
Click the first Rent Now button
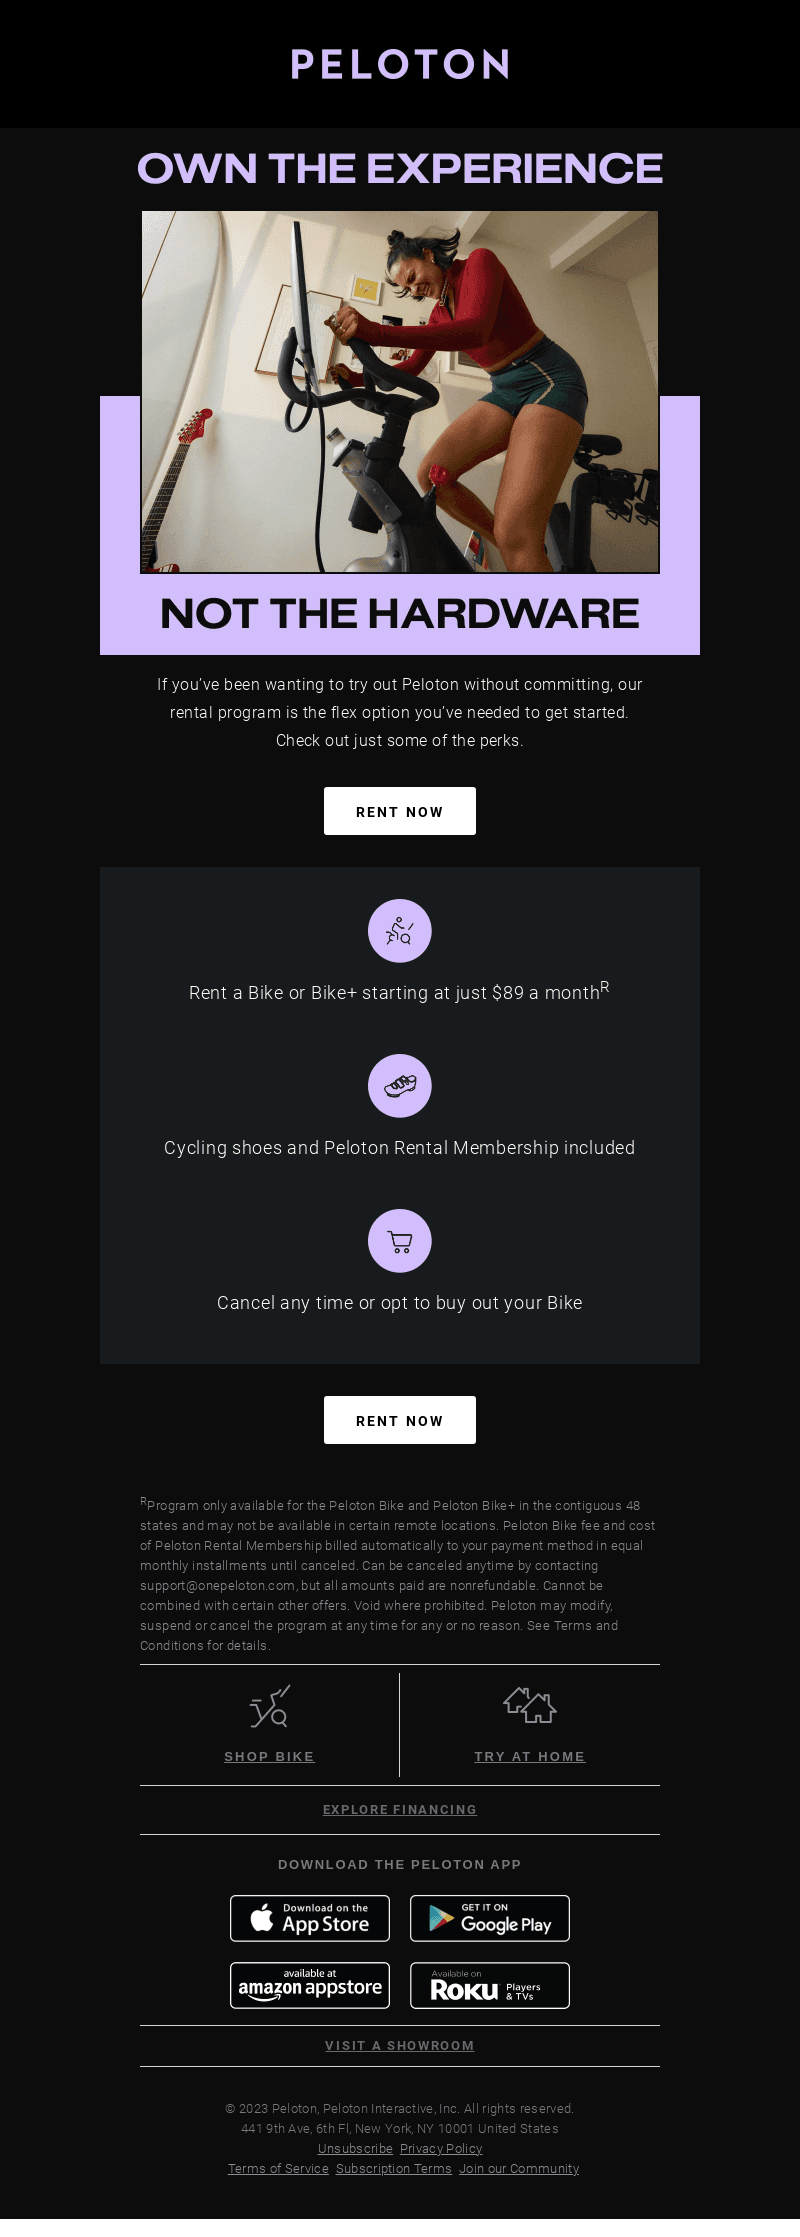(400, 811)
